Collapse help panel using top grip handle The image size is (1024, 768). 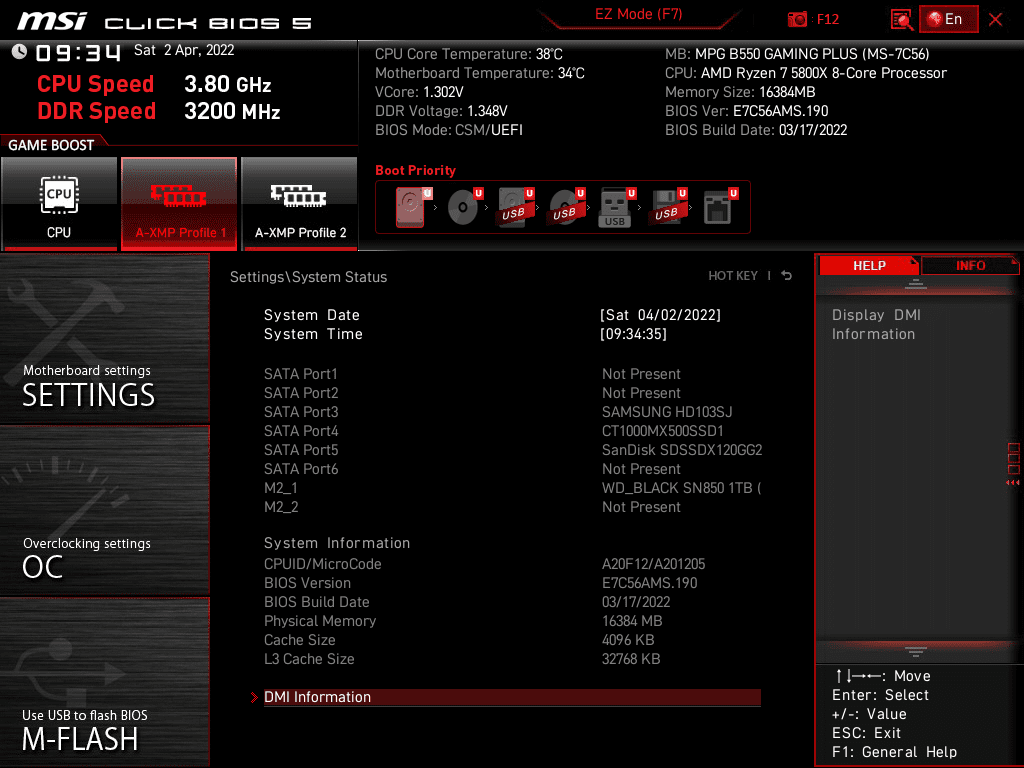click(916, 283)
